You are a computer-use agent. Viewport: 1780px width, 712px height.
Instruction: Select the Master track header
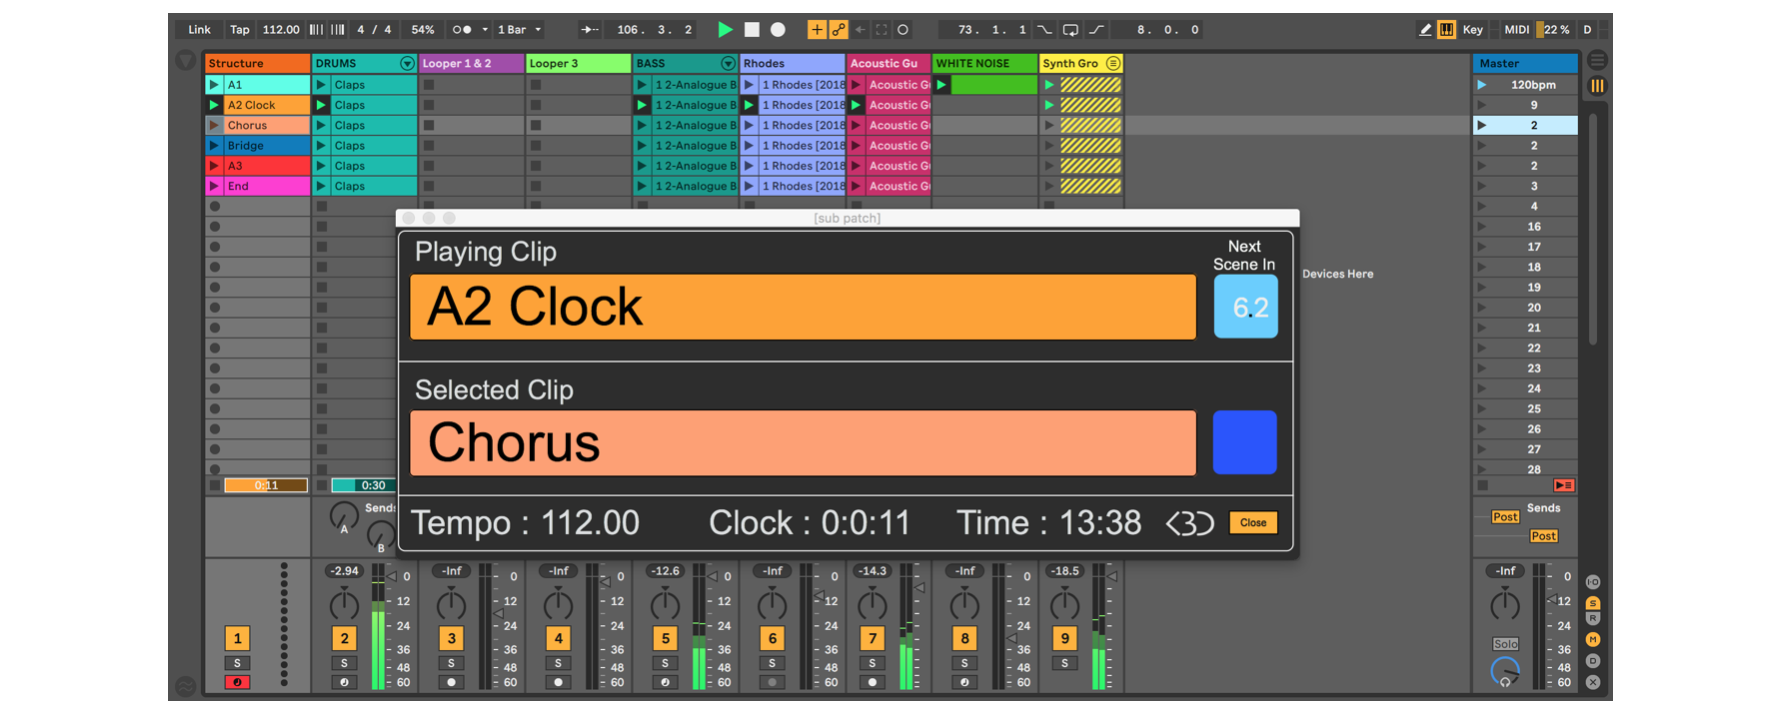tap(1526, 63)
